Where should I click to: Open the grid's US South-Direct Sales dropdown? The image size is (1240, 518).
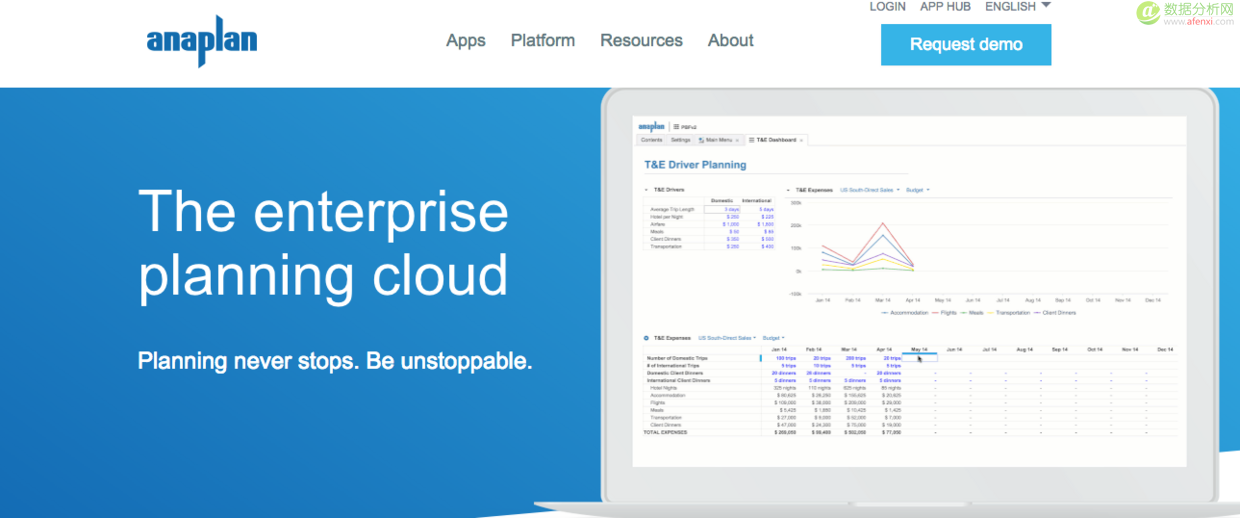click(727, 338)
